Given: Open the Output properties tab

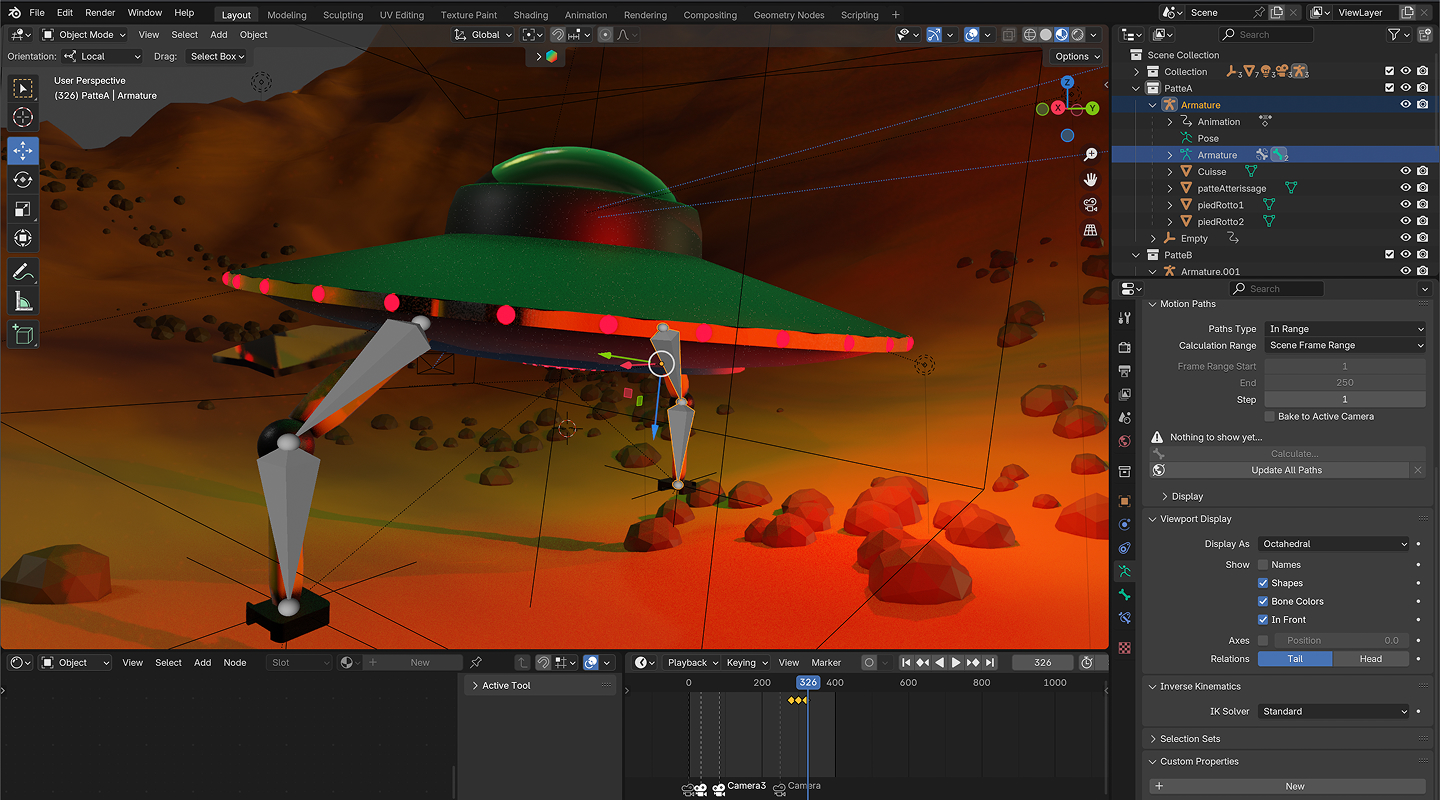Looking at the screenshot, I should [1125, 371].
